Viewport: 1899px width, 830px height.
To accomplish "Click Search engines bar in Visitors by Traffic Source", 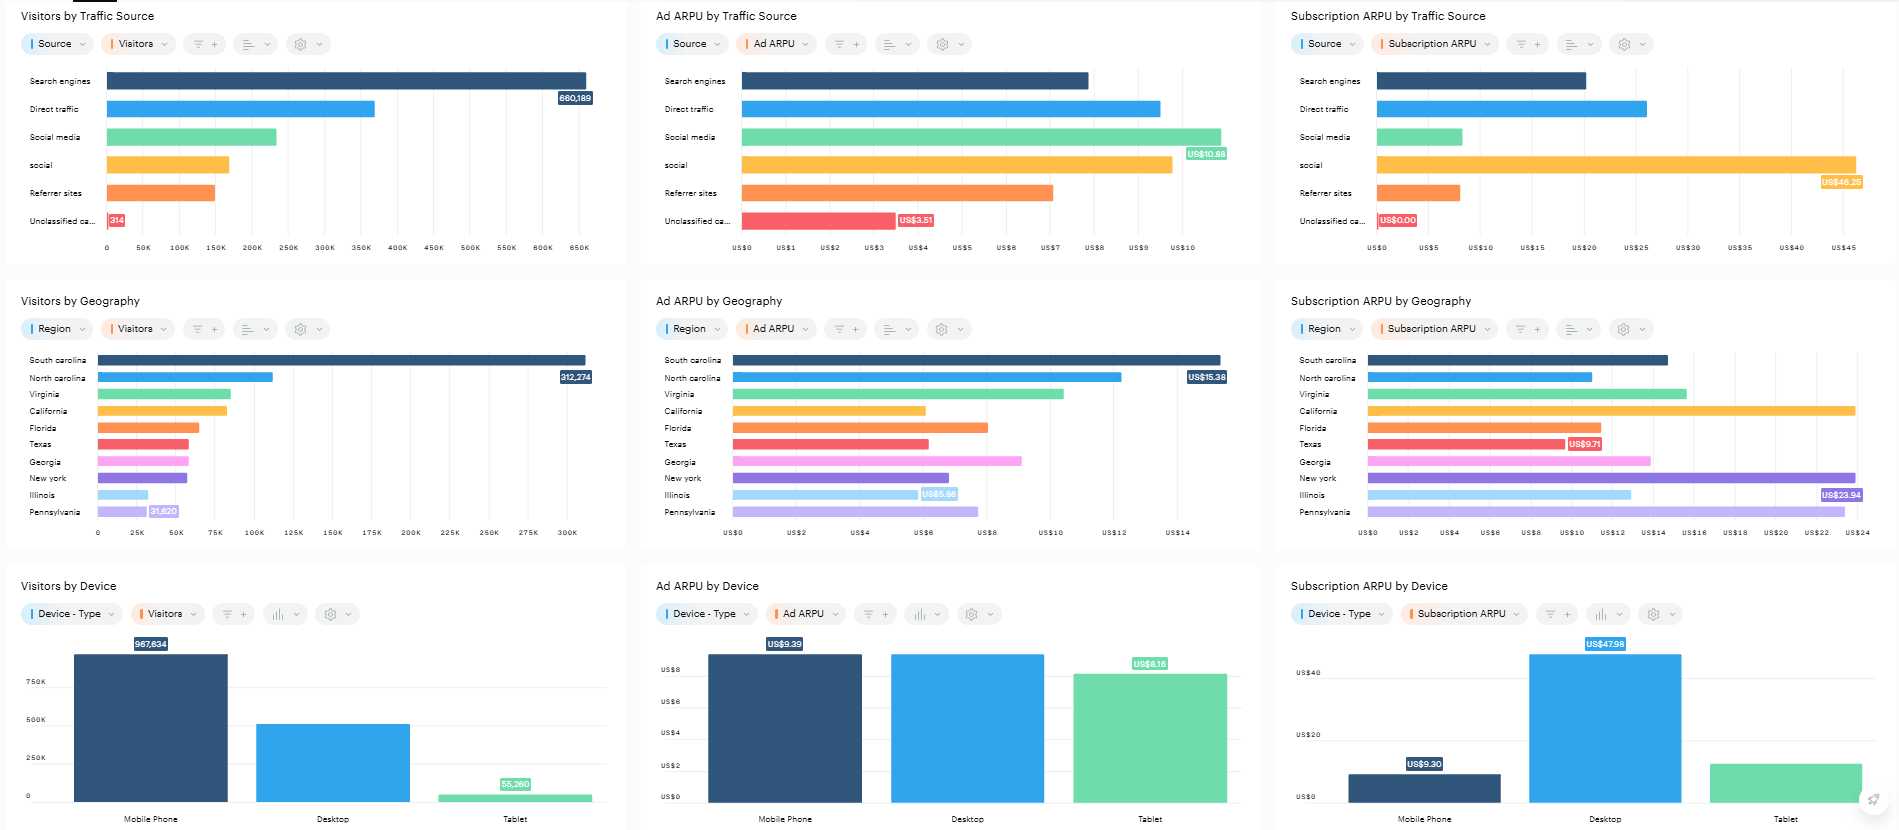I will (x=346, y=81).
